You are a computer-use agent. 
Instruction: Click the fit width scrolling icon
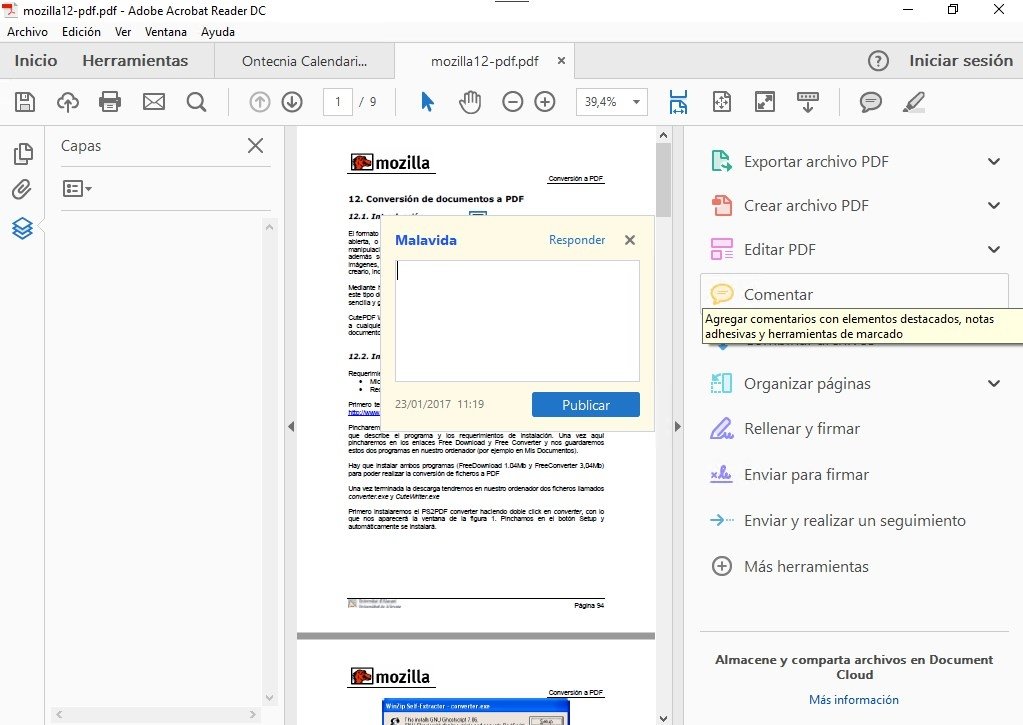pos(679,102)
